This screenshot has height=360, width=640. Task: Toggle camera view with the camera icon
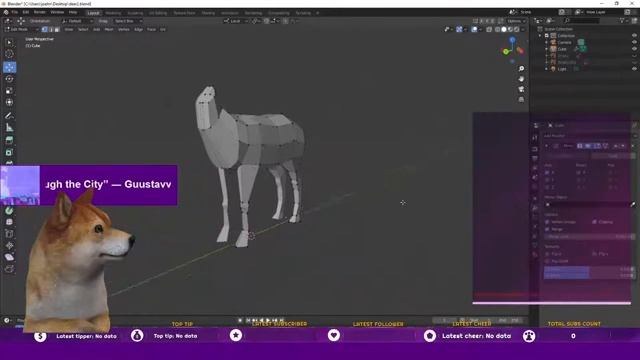coord(521,89)
